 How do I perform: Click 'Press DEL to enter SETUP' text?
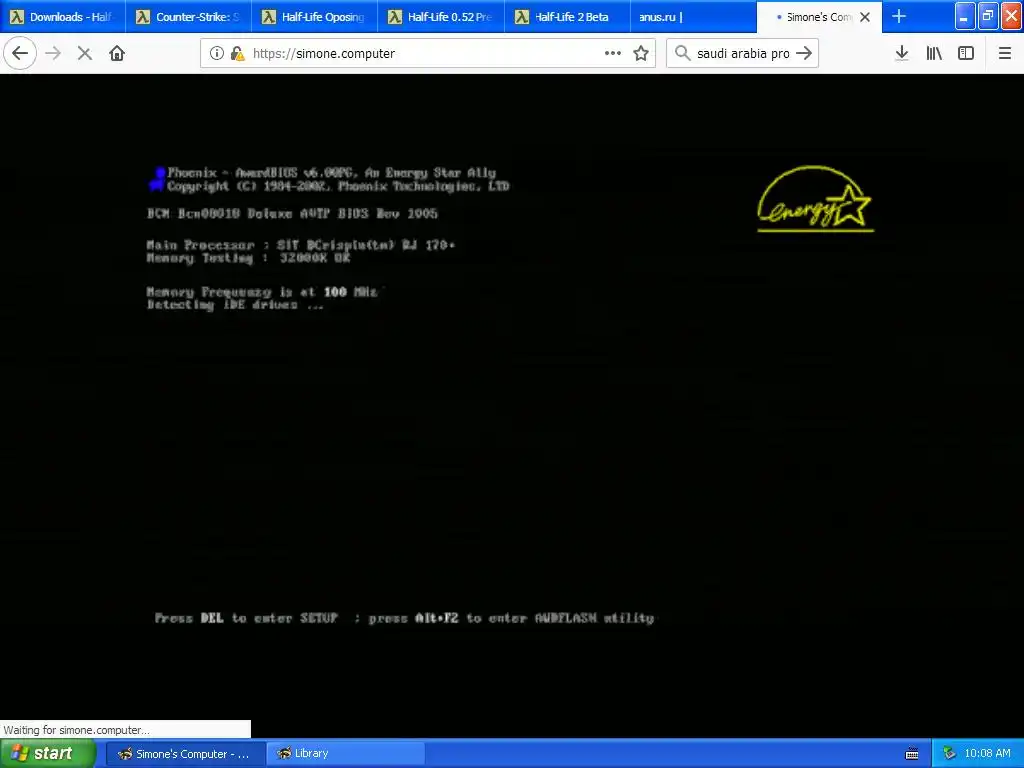pyautogui.click(x=246, y=618)
